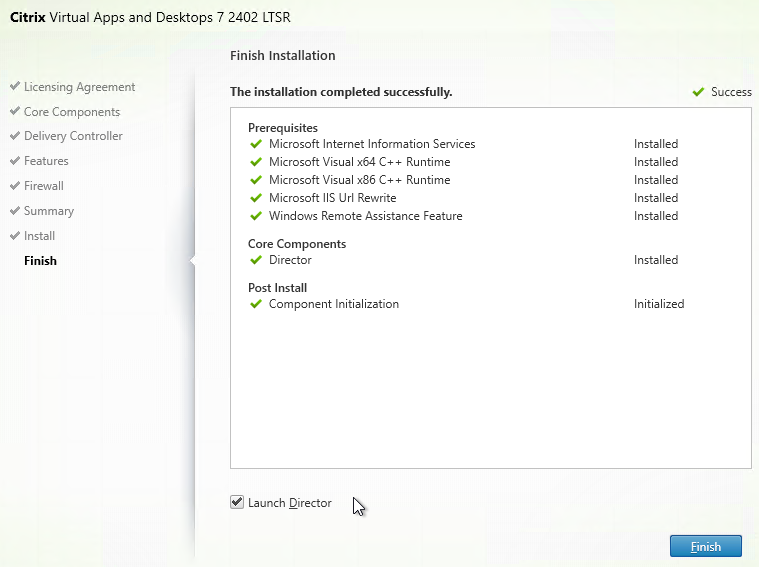
Task: Select the Firewall wizard step
Action: (x=44, y=186)
